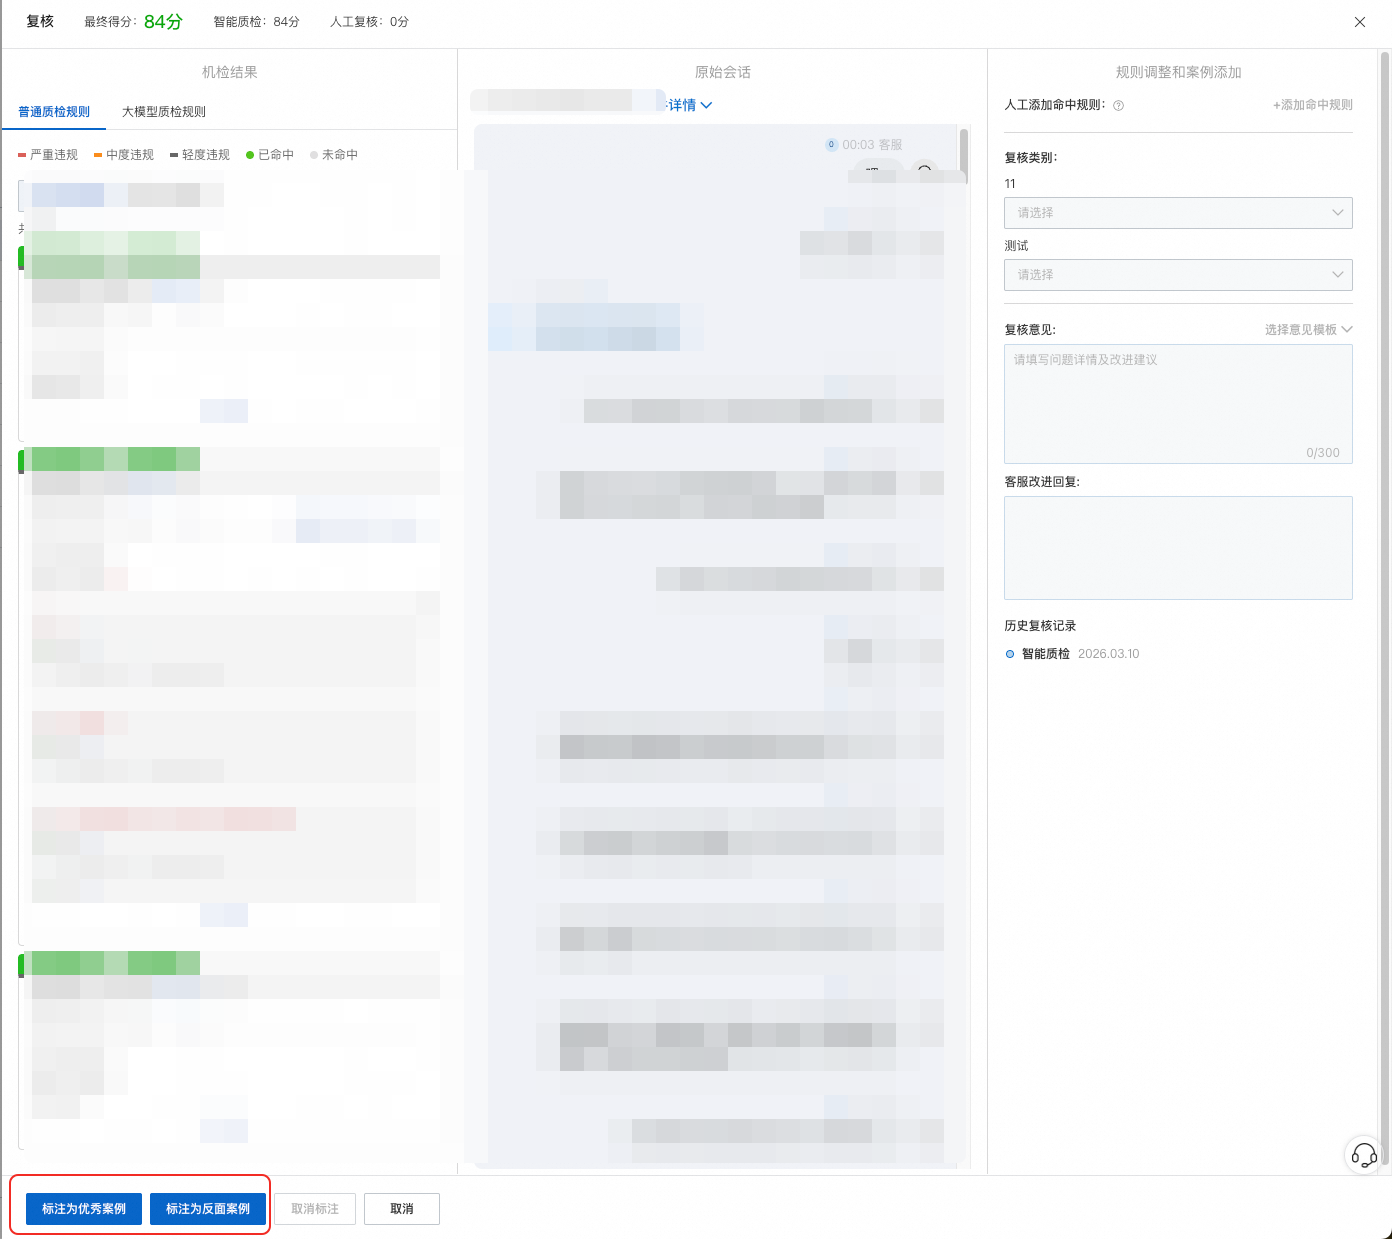
Task: Click the 最终得分 84分 value
Action: point(163,22)
